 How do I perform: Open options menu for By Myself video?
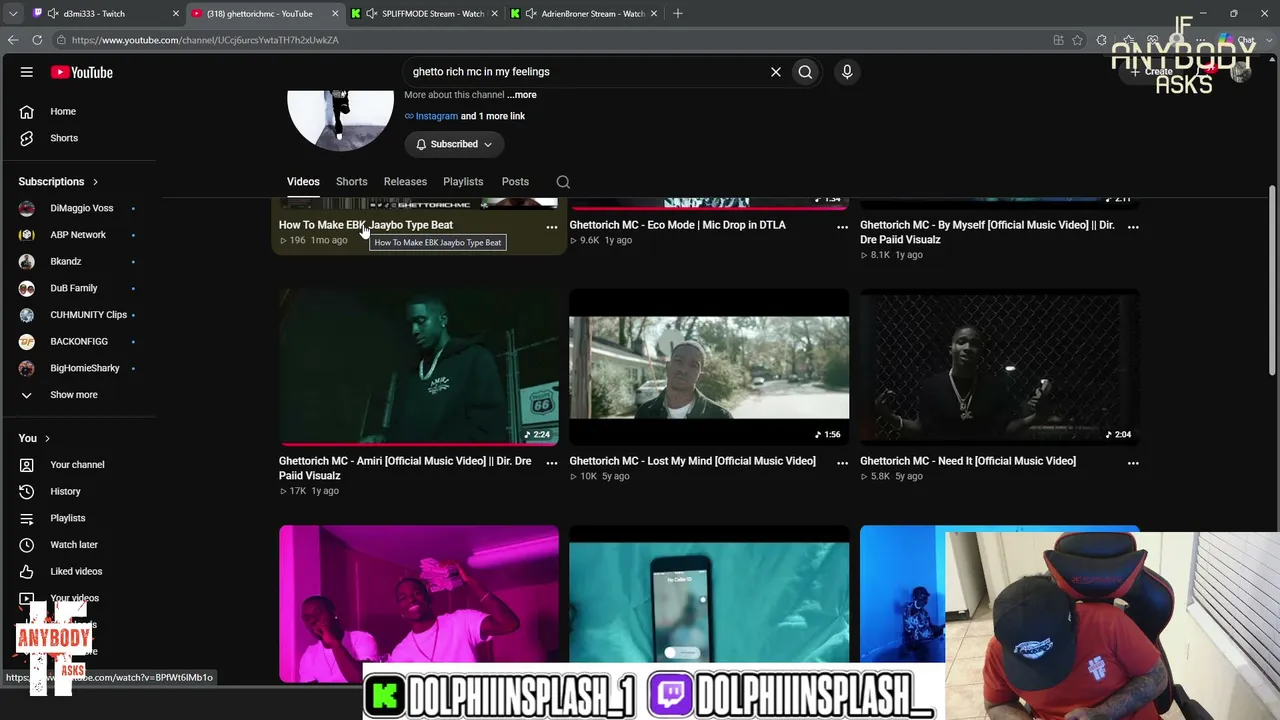tap(1133, 227)
